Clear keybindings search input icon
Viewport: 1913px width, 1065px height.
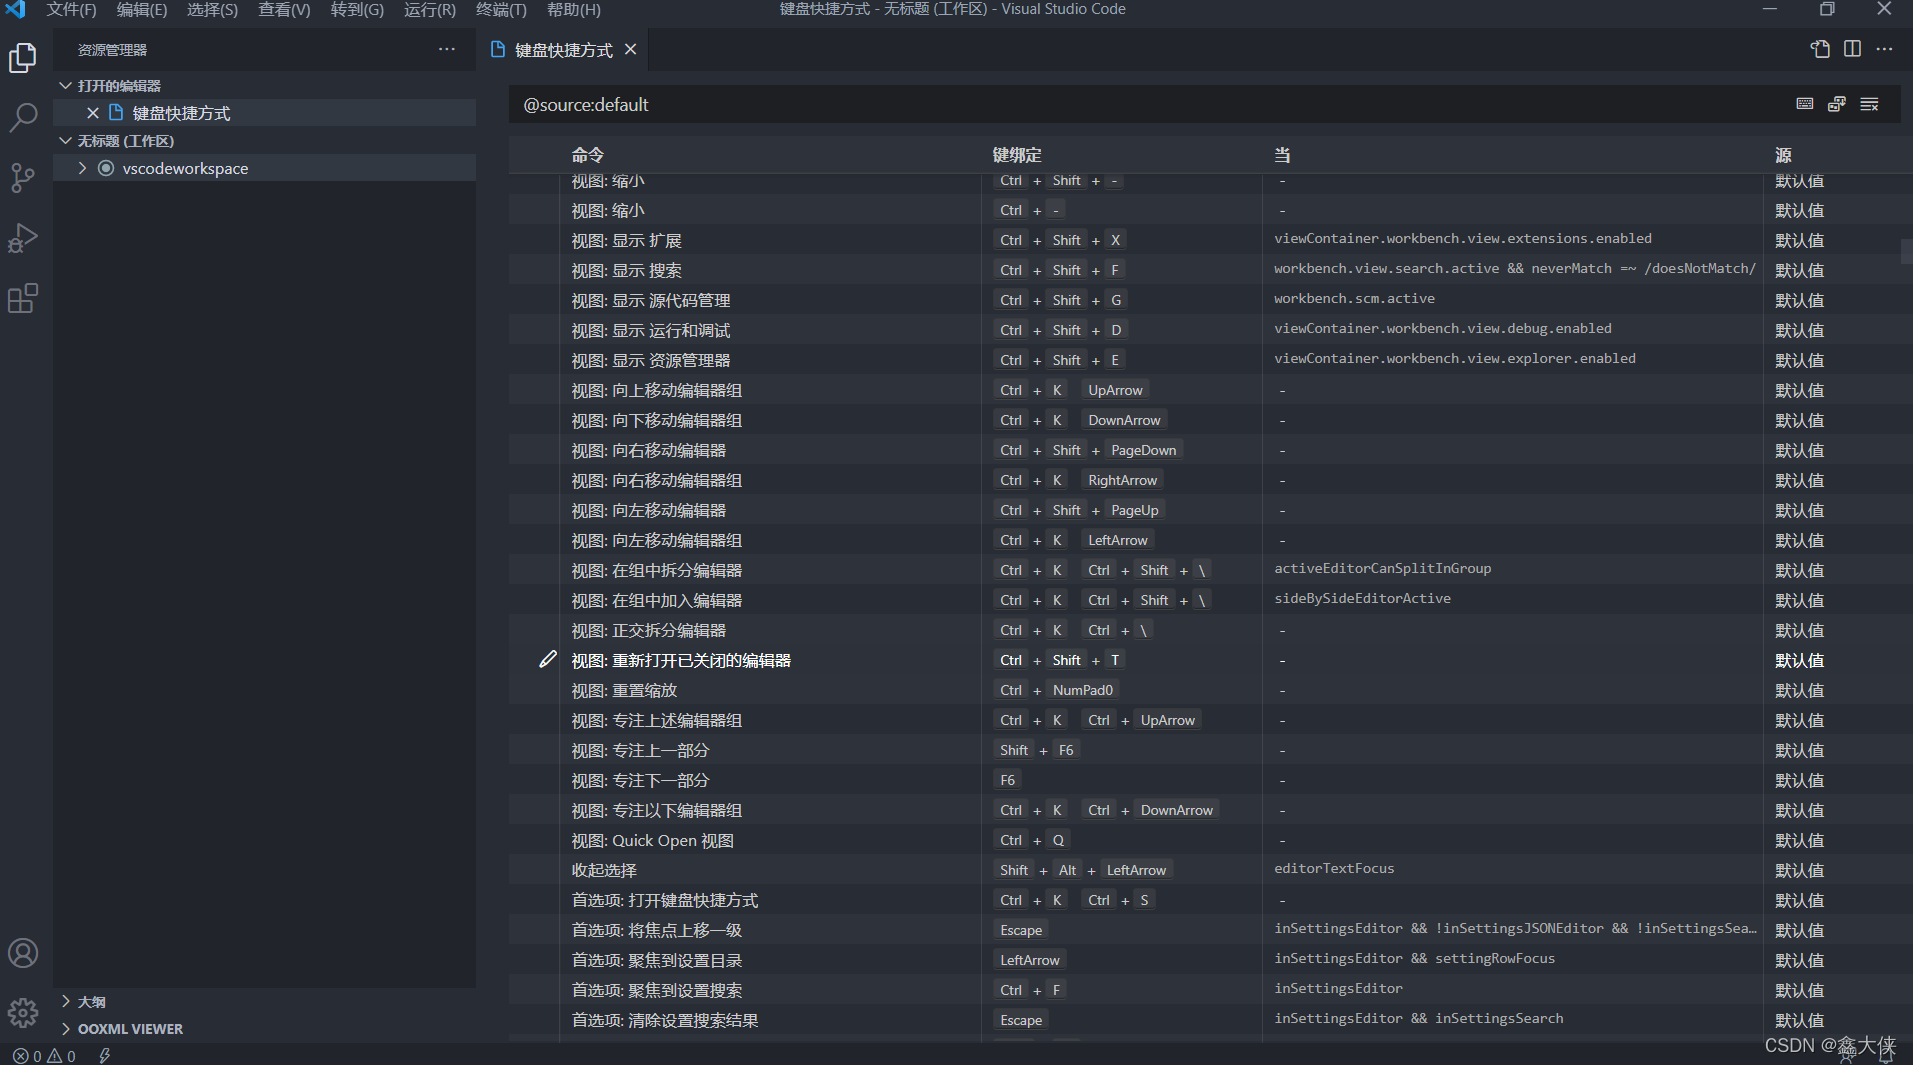coord(1869,104)
